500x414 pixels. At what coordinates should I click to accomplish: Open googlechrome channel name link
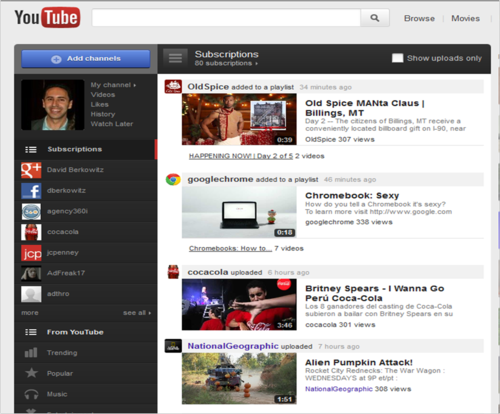click(220, 179)
